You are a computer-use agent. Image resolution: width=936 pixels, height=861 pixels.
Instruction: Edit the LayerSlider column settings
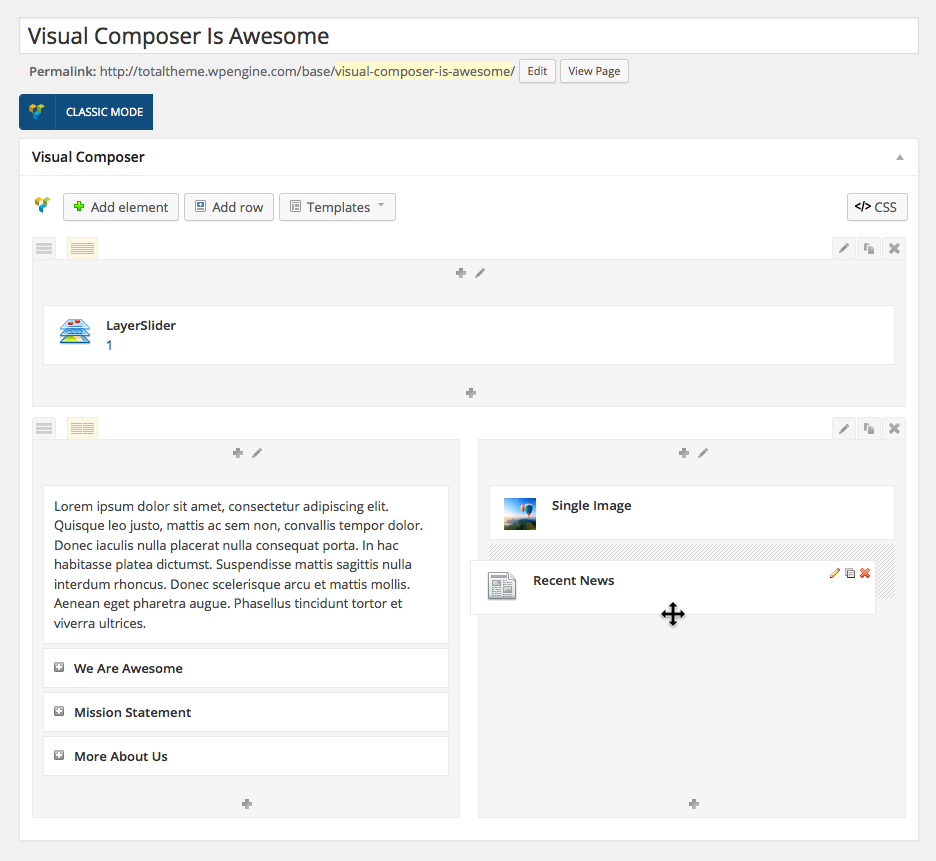[480, 273]
